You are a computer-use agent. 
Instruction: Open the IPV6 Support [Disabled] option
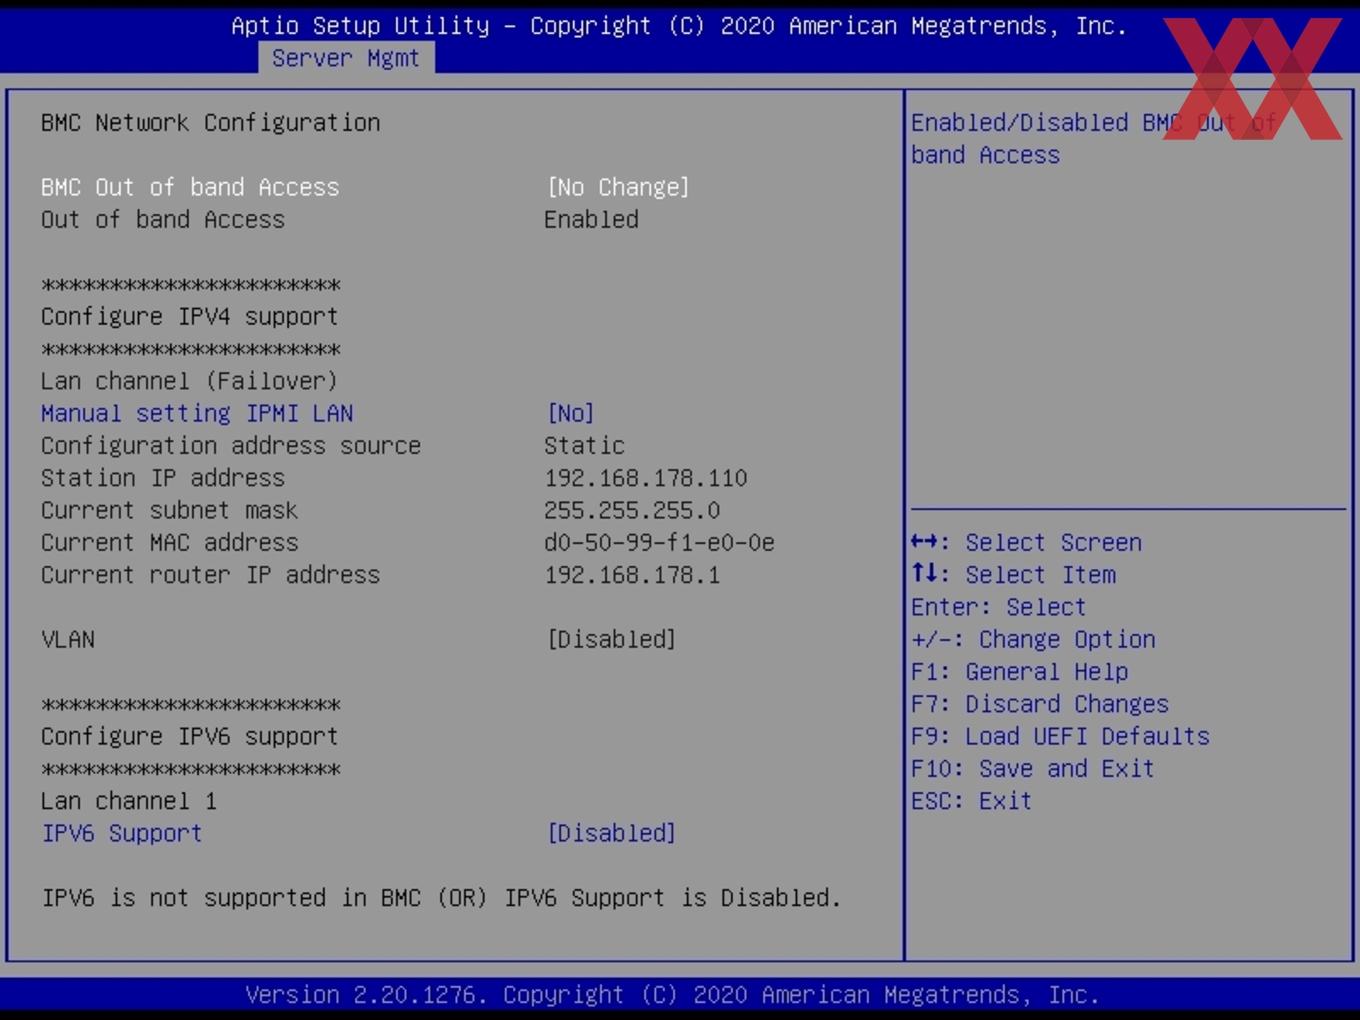611,833
